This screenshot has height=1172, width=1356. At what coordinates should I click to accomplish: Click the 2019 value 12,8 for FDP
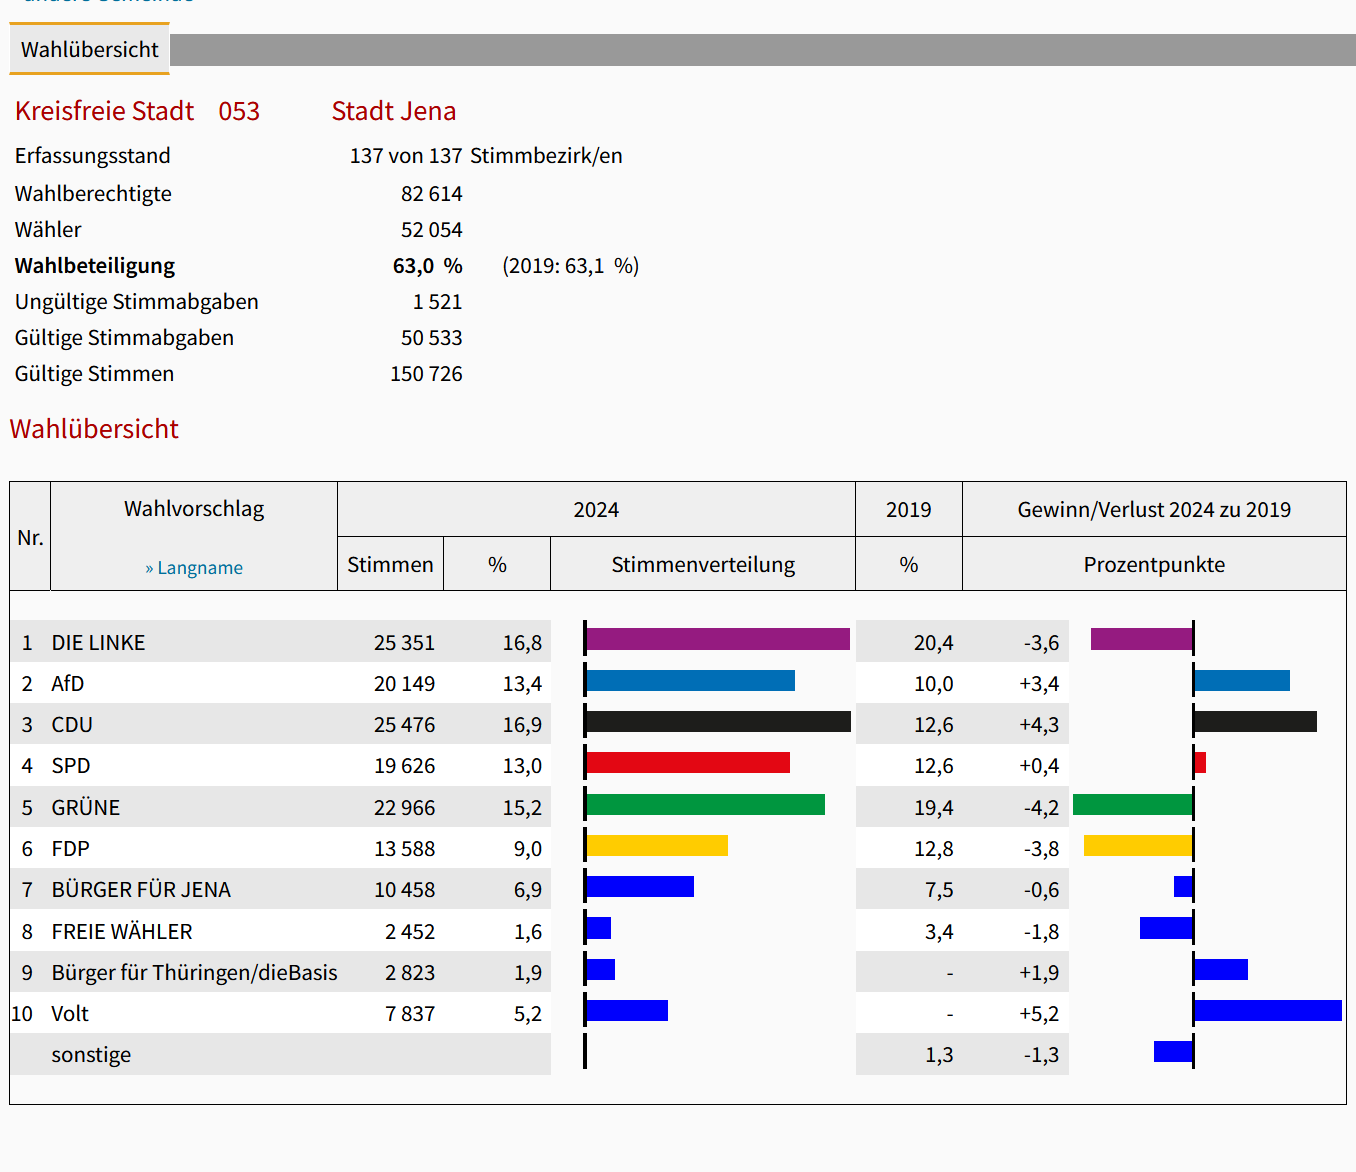pyautogui.click(x=933, y=849)
